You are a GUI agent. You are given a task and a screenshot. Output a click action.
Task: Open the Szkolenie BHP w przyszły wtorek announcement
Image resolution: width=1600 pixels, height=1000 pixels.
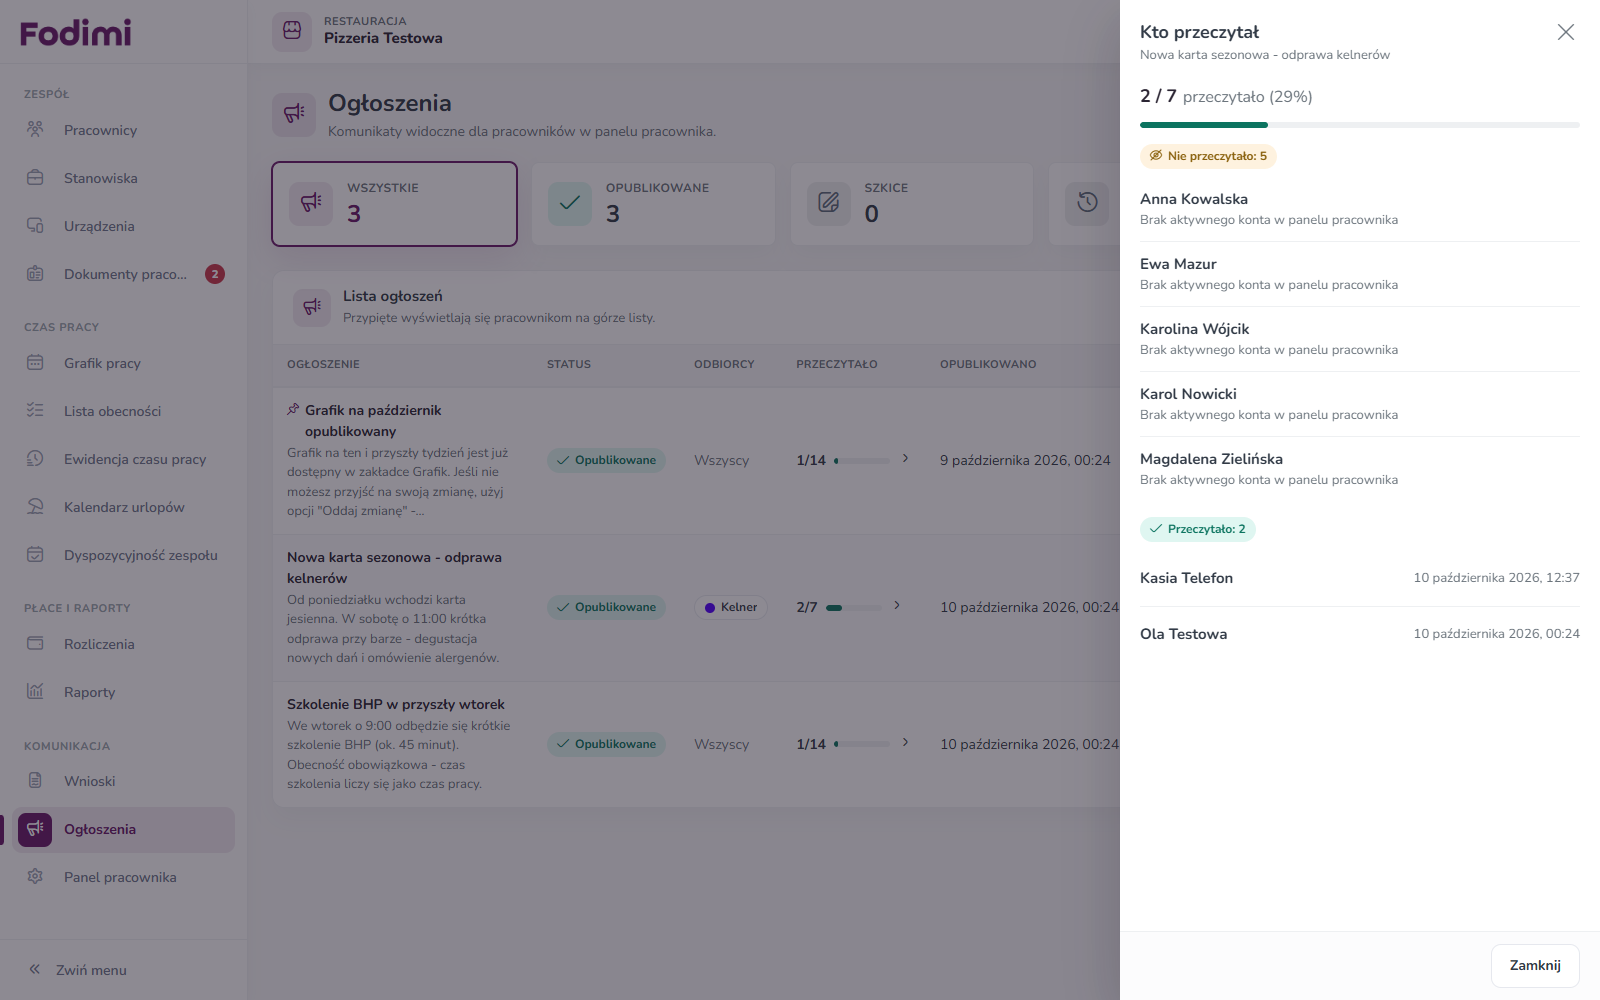click(396, 704)
